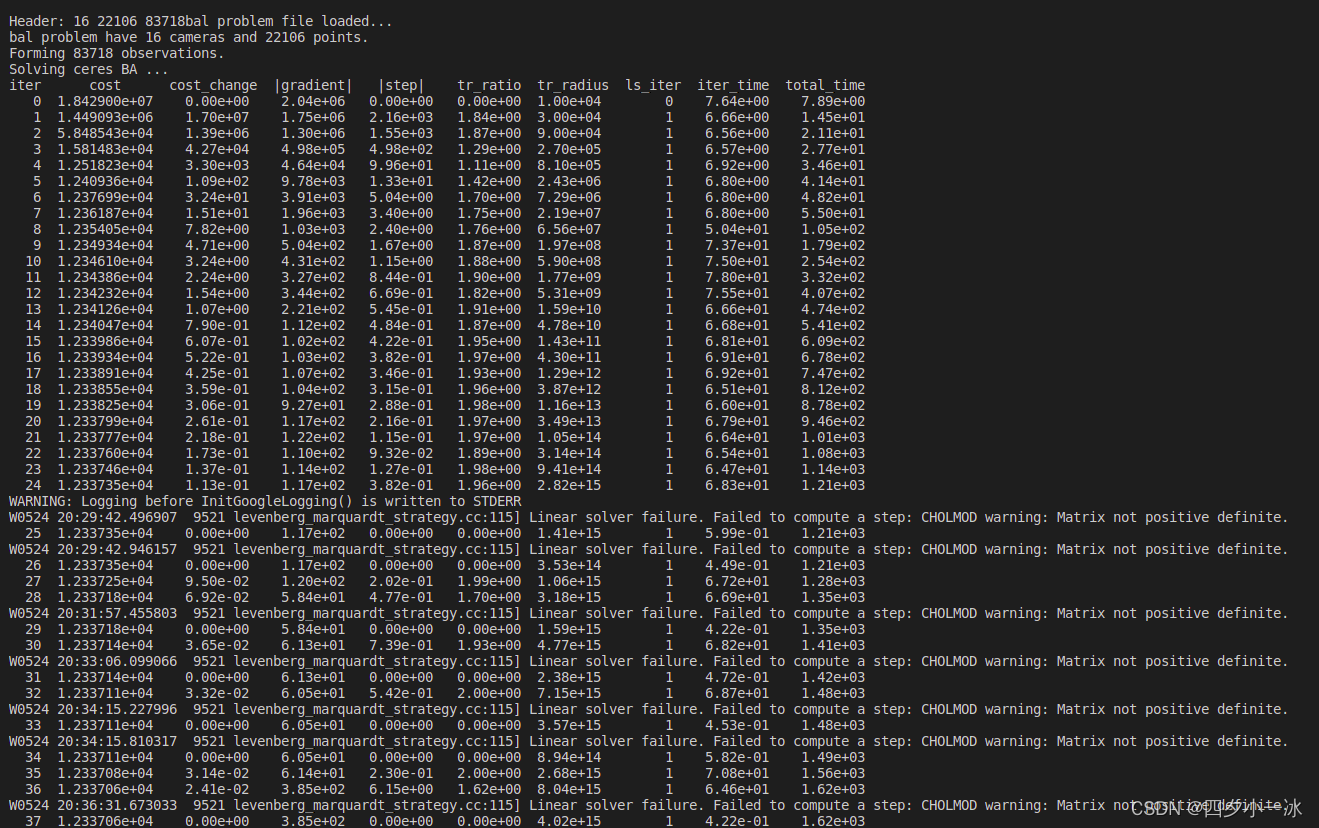The width and height of the screenshot is (1319, 828).
Task: Click iter_time value 5.04e+01
Action: (x=737, y=229)
